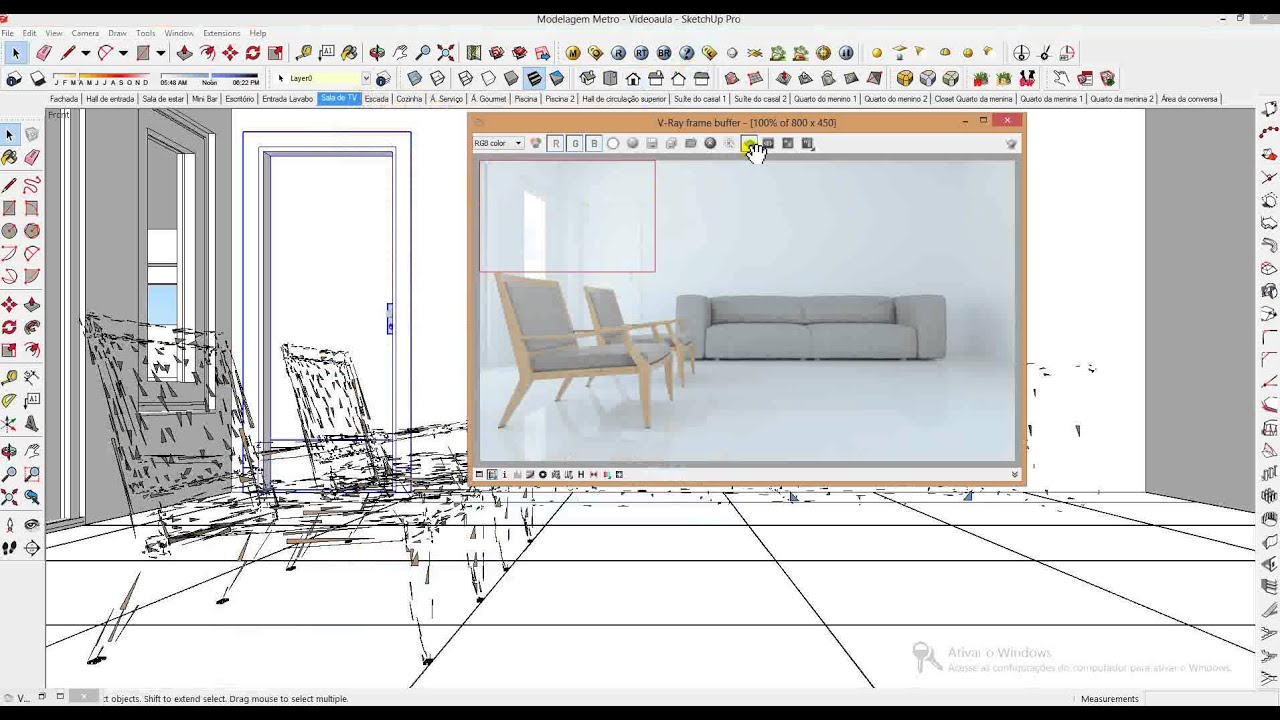Select the arrow Select tool in the top toolbar

pyautogui.click(x=15, y=53)
